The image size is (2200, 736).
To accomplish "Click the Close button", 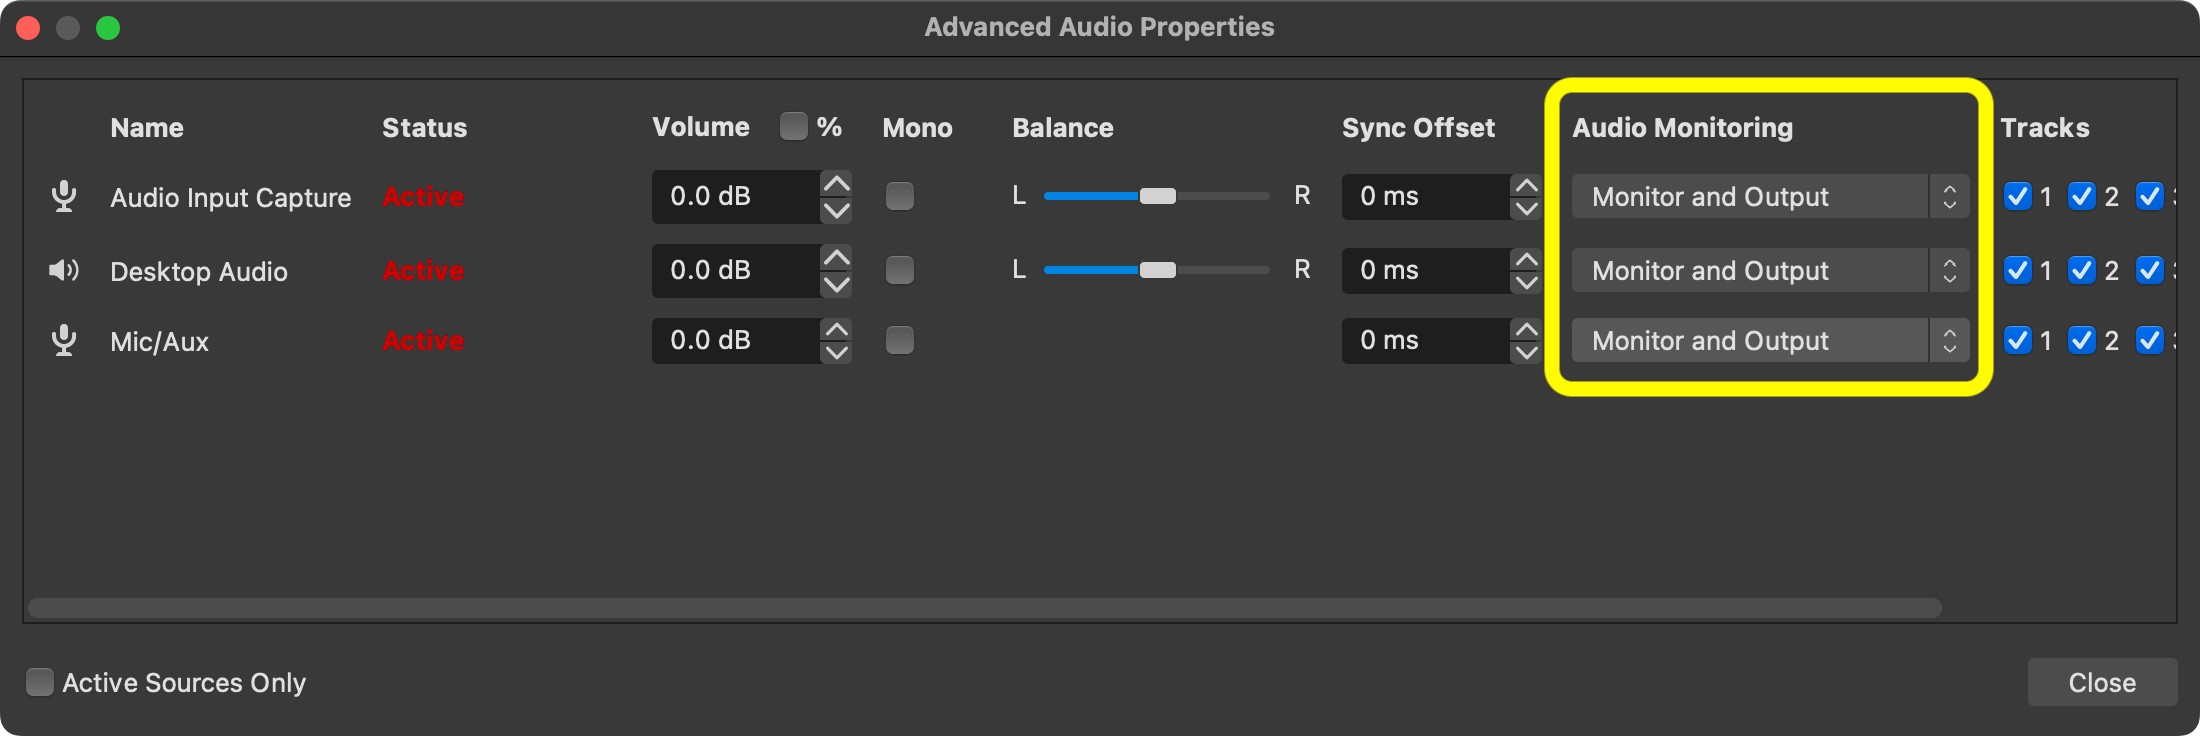I will click(2102, 682).
